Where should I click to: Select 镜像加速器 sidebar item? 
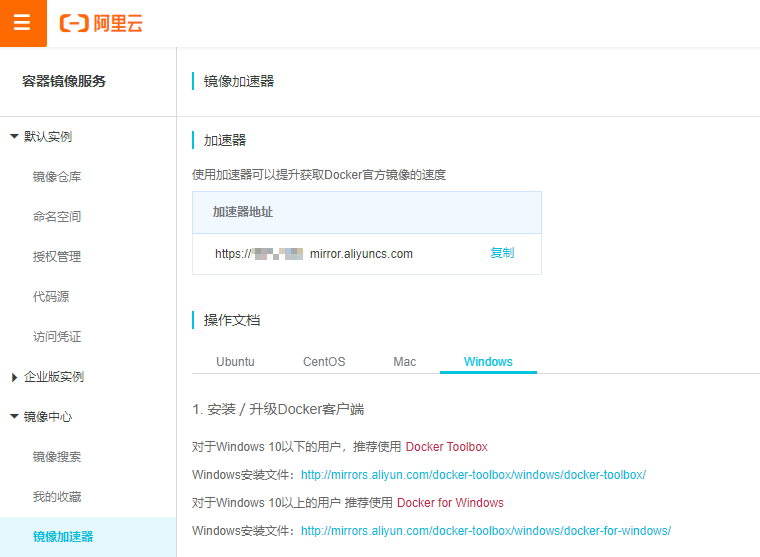tap(88, 537)
